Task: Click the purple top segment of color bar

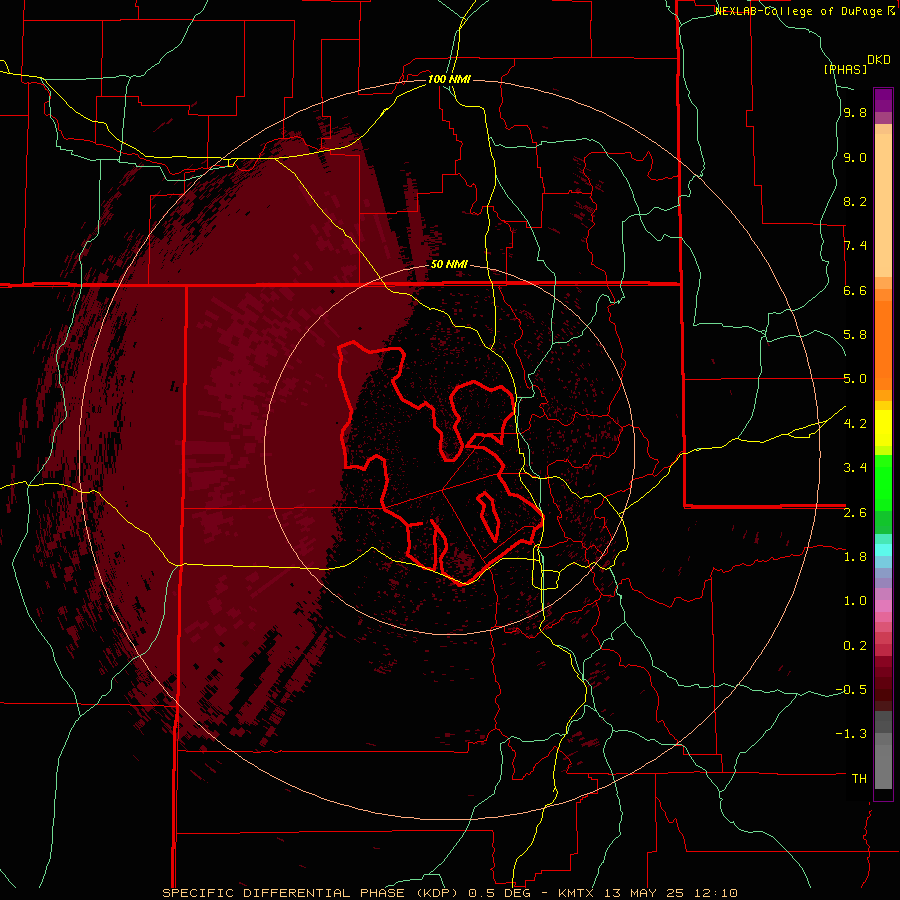Action: [883, 100]
